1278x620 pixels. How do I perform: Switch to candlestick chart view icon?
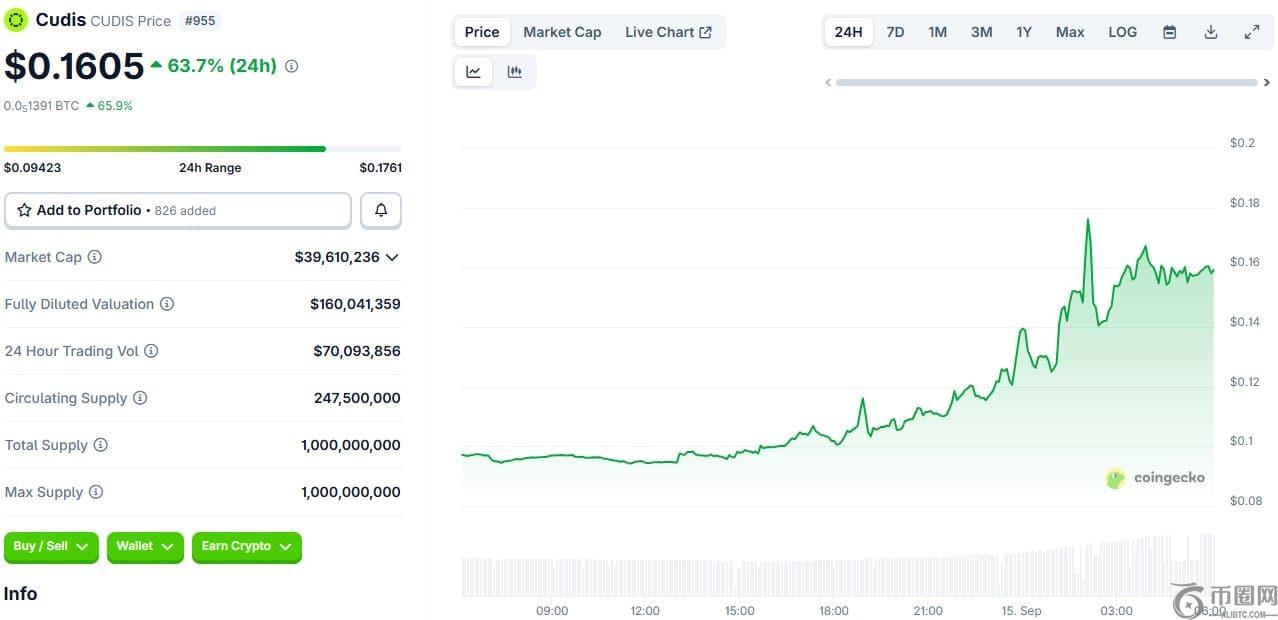pos(514,72)
